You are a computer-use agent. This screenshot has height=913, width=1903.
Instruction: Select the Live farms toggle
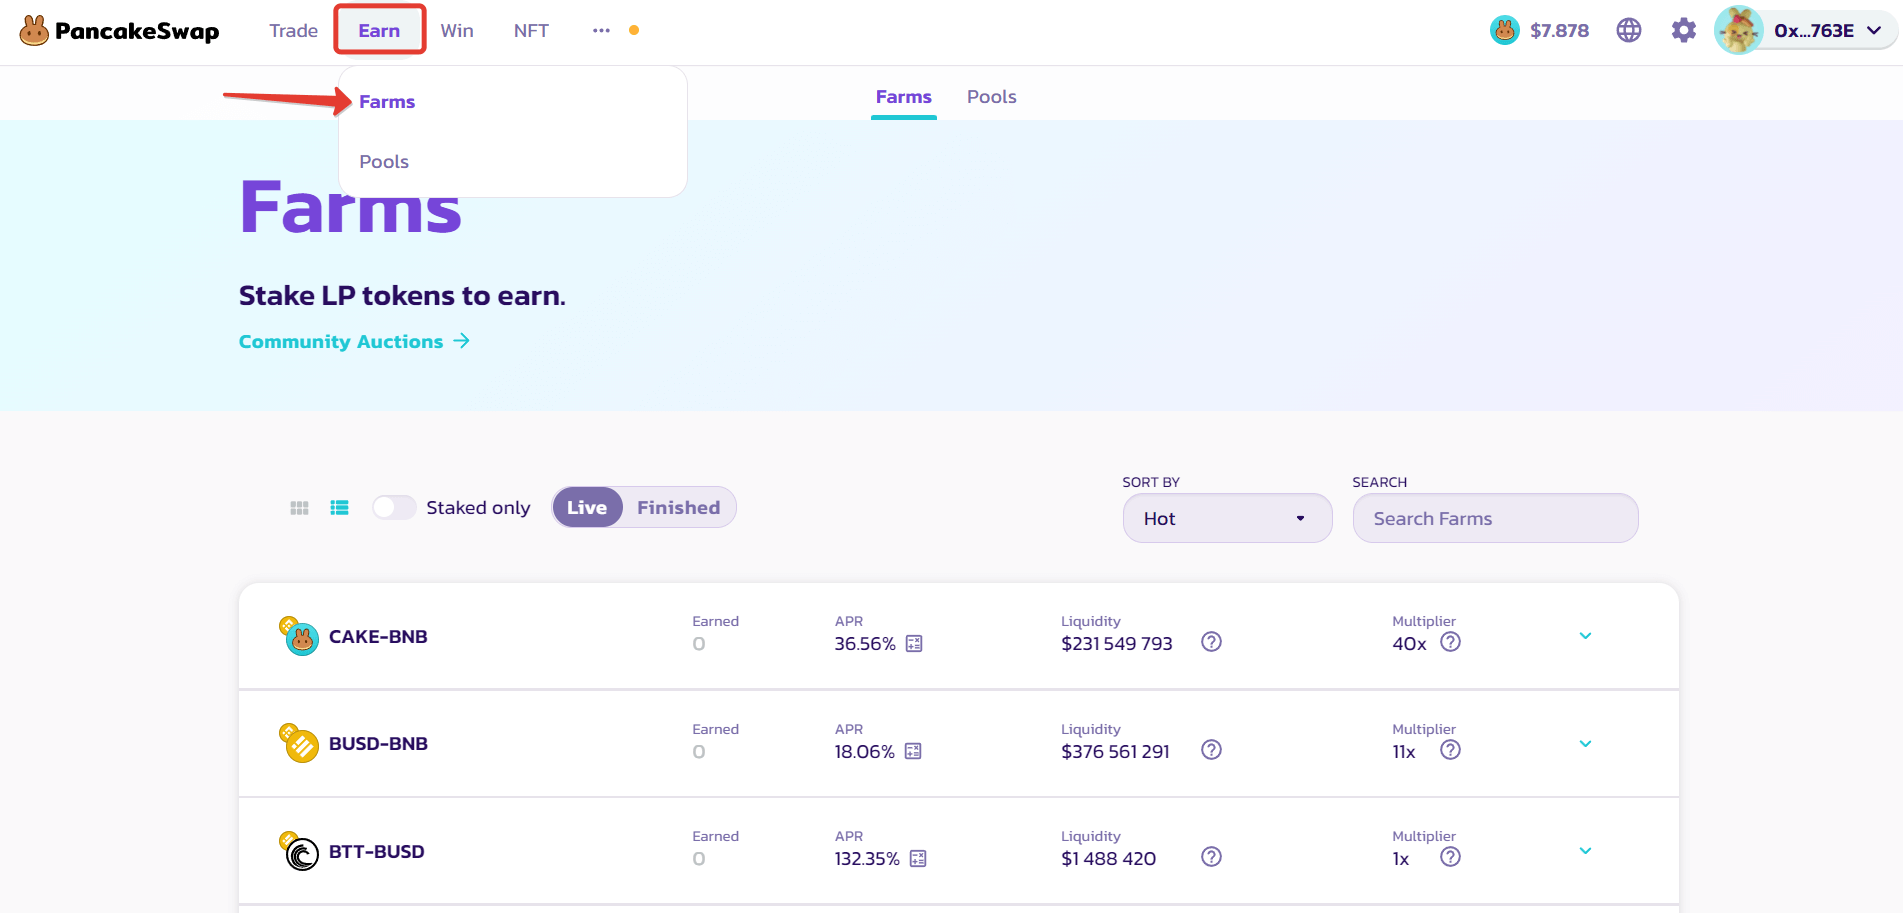587,508
